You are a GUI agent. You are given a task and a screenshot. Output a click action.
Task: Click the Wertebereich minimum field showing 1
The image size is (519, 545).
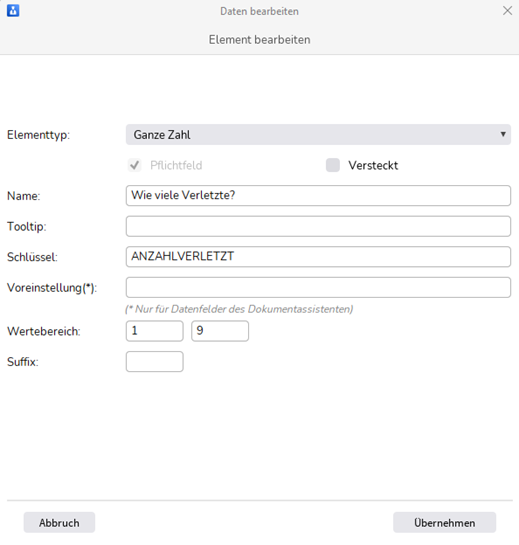154,331
